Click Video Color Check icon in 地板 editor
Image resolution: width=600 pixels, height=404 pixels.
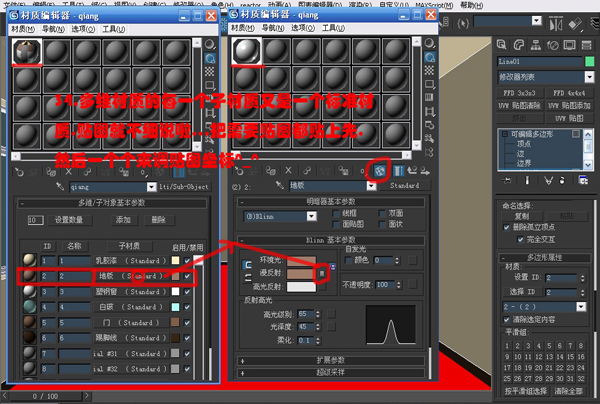point(429,98)
